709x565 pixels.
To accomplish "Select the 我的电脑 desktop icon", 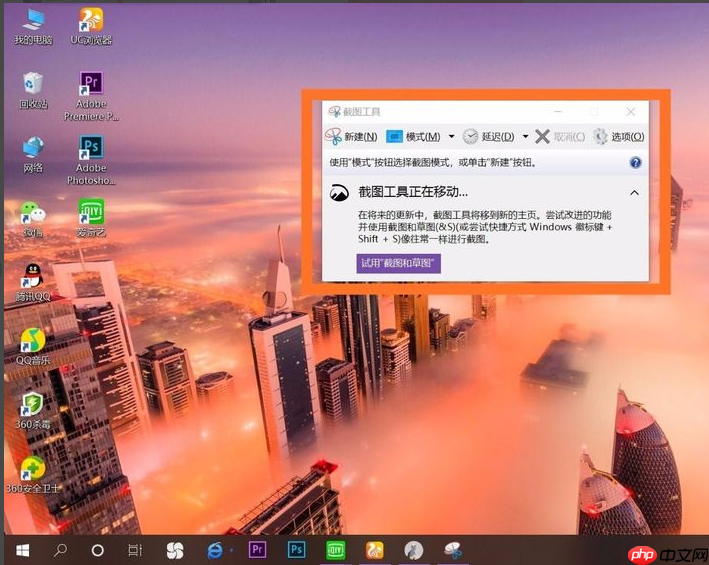I will click(33, 27).
